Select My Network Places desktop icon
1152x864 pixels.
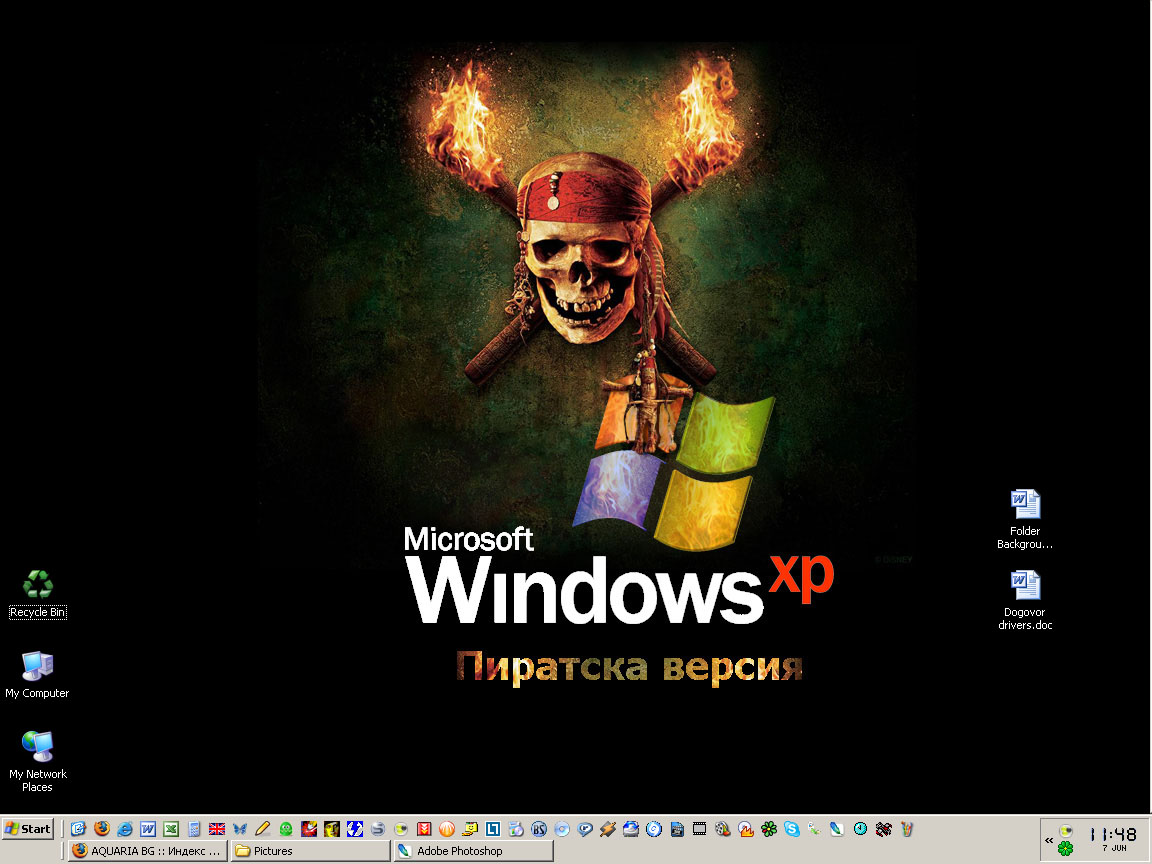[x=37, y=762]
